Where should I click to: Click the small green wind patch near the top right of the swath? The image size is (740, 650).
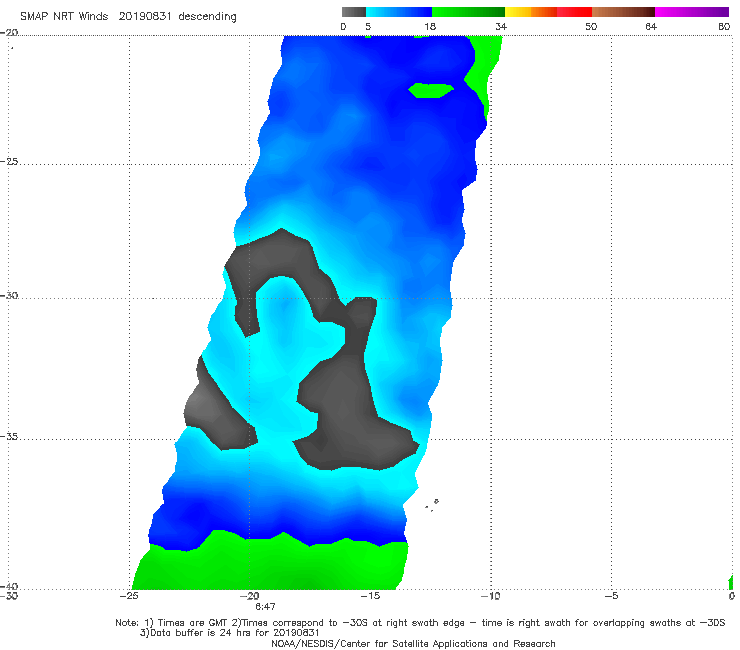431,90
